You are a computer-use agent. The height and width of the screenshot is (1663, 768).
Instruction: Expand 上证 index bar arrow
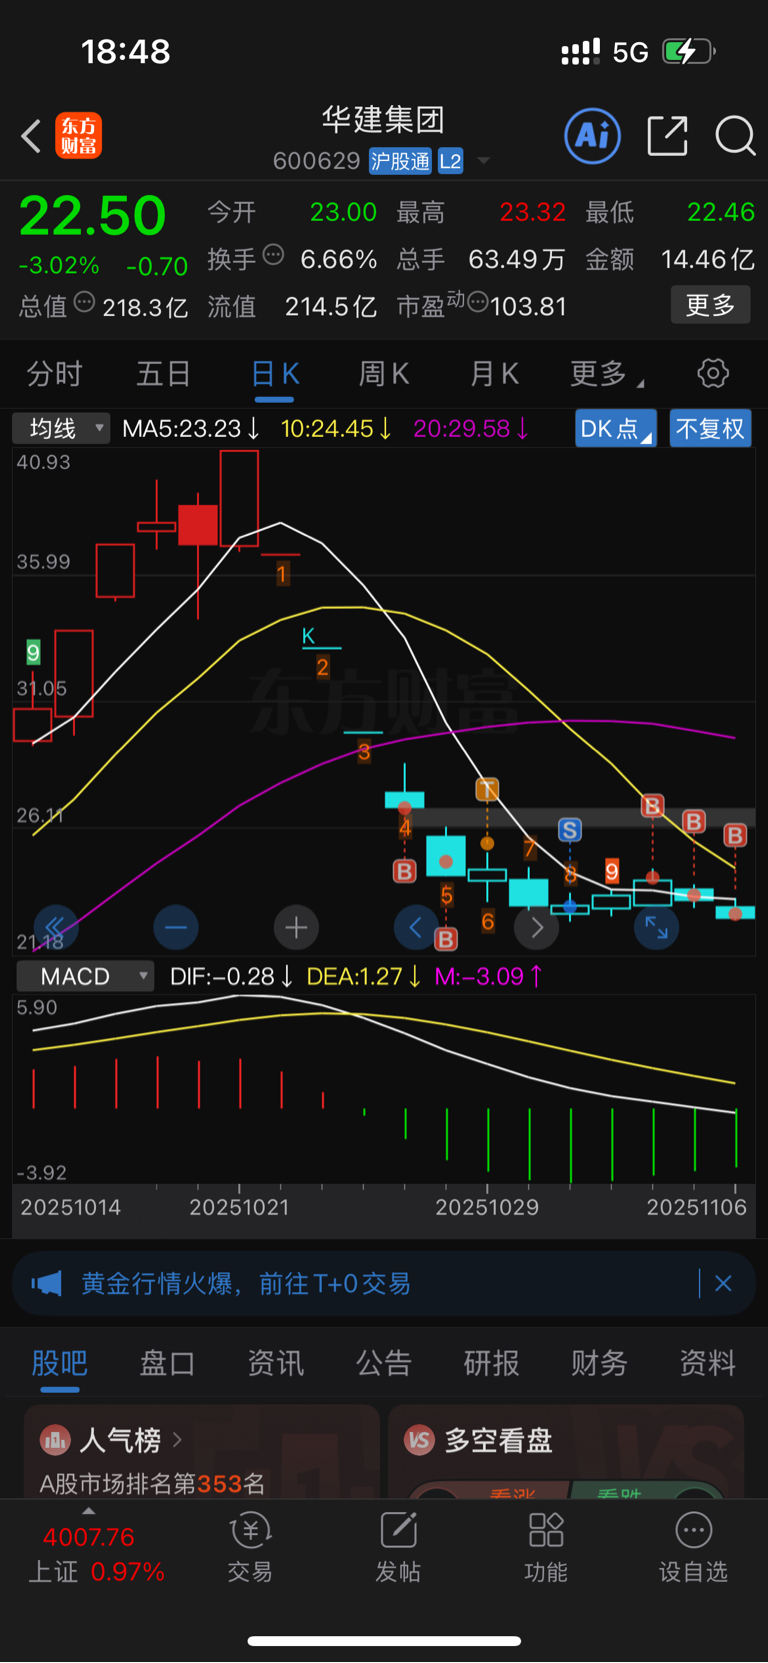point(89,1511)
